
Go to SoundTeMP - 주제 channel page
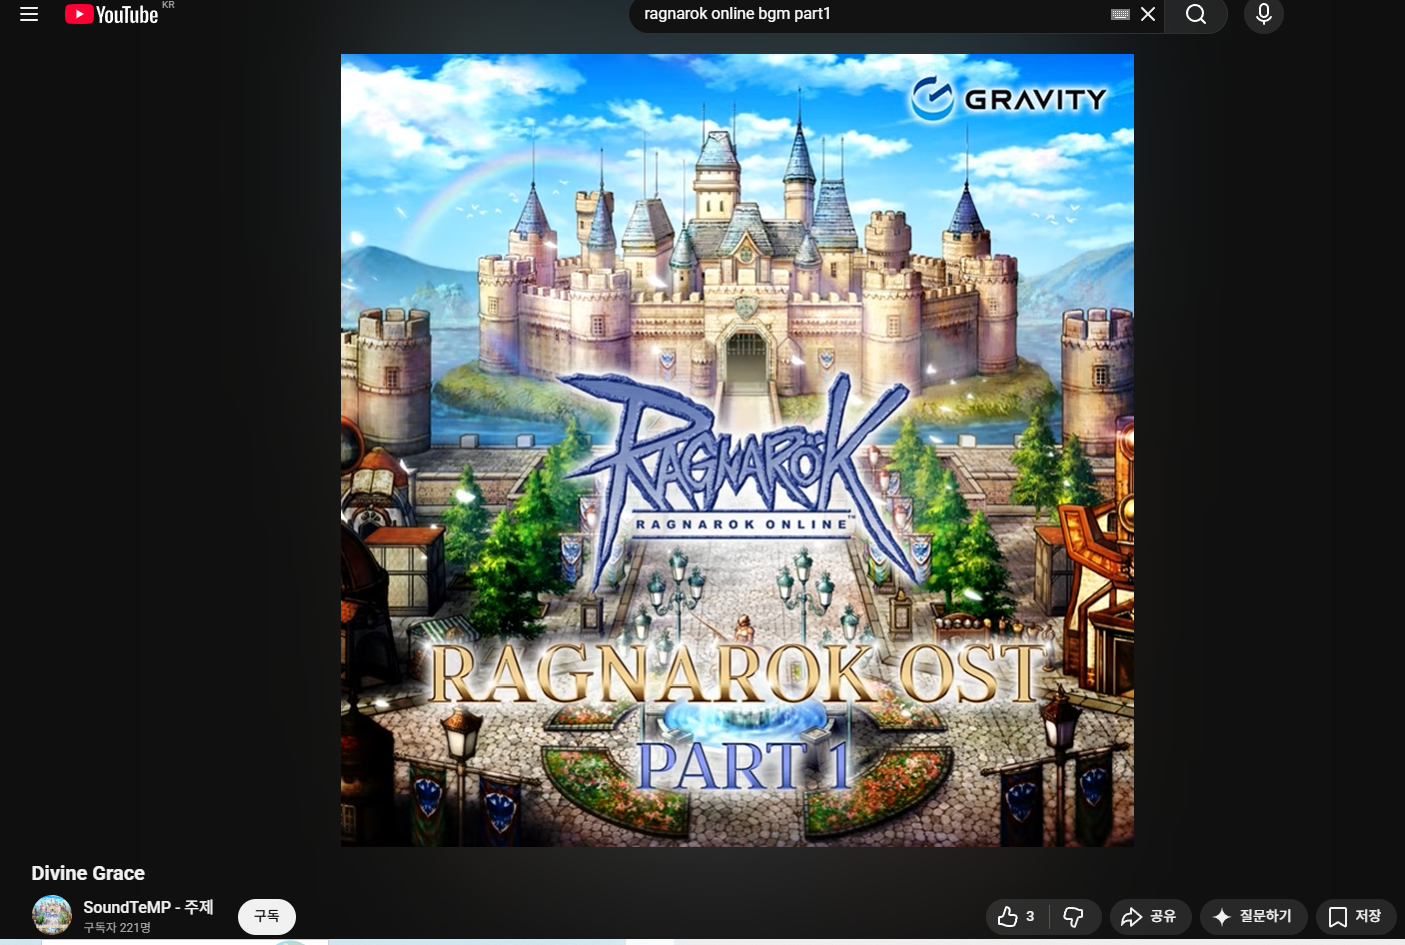pos(148,907)
